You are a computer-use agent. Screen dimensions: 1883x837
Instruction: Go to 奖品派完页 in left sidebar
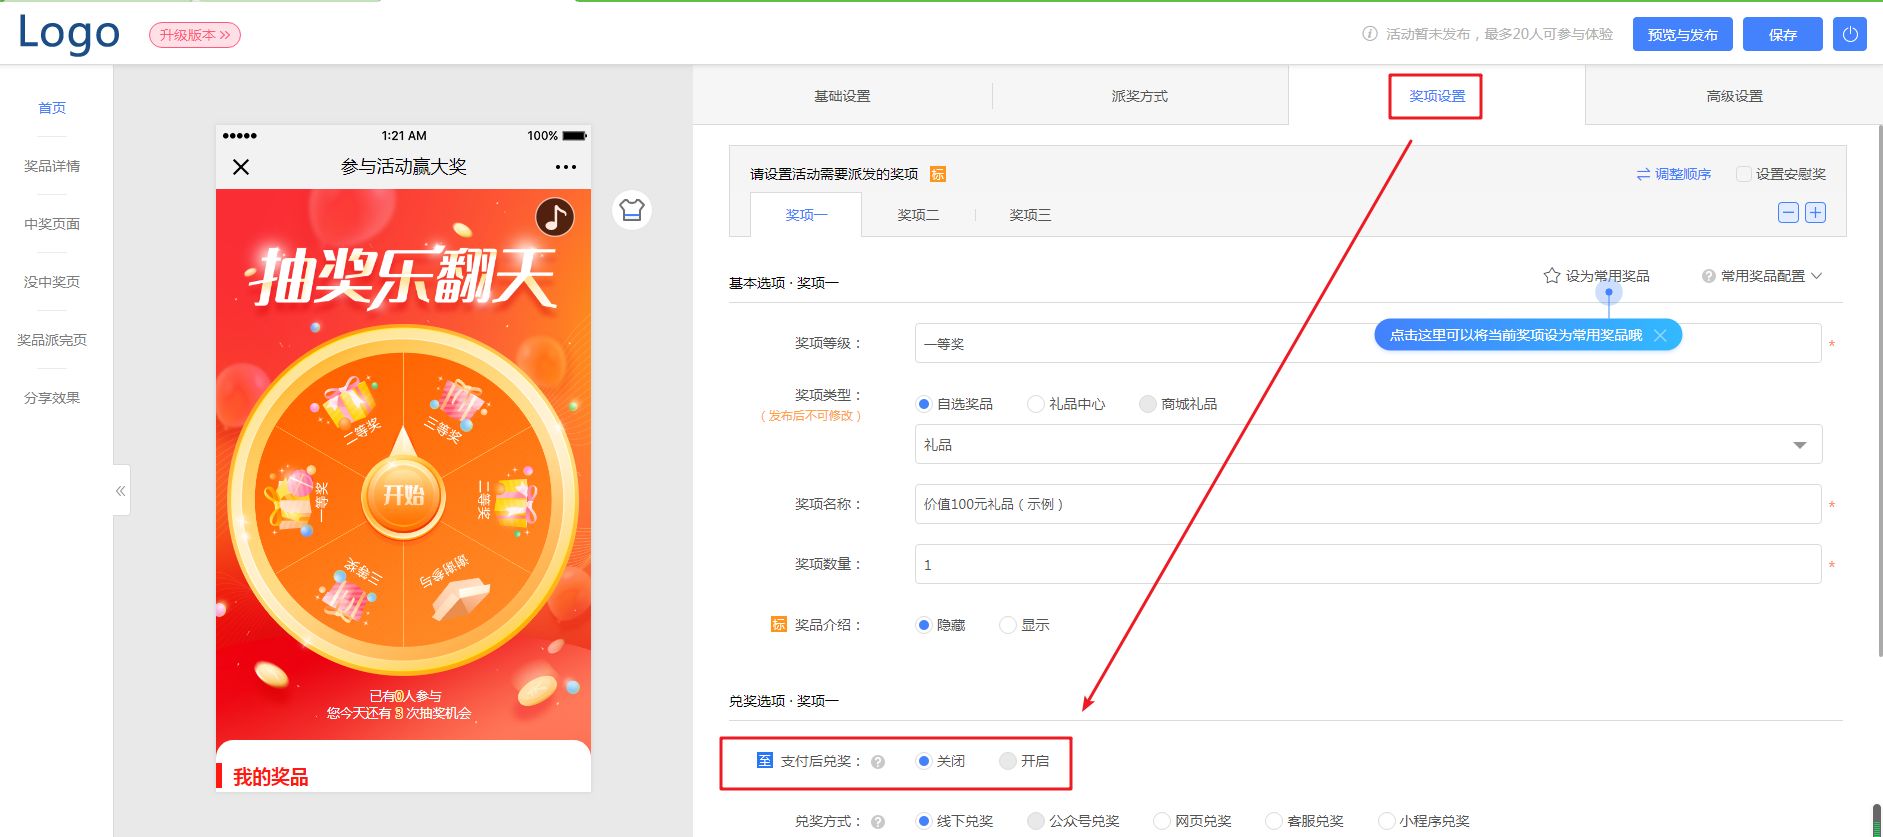coord(52,340)
